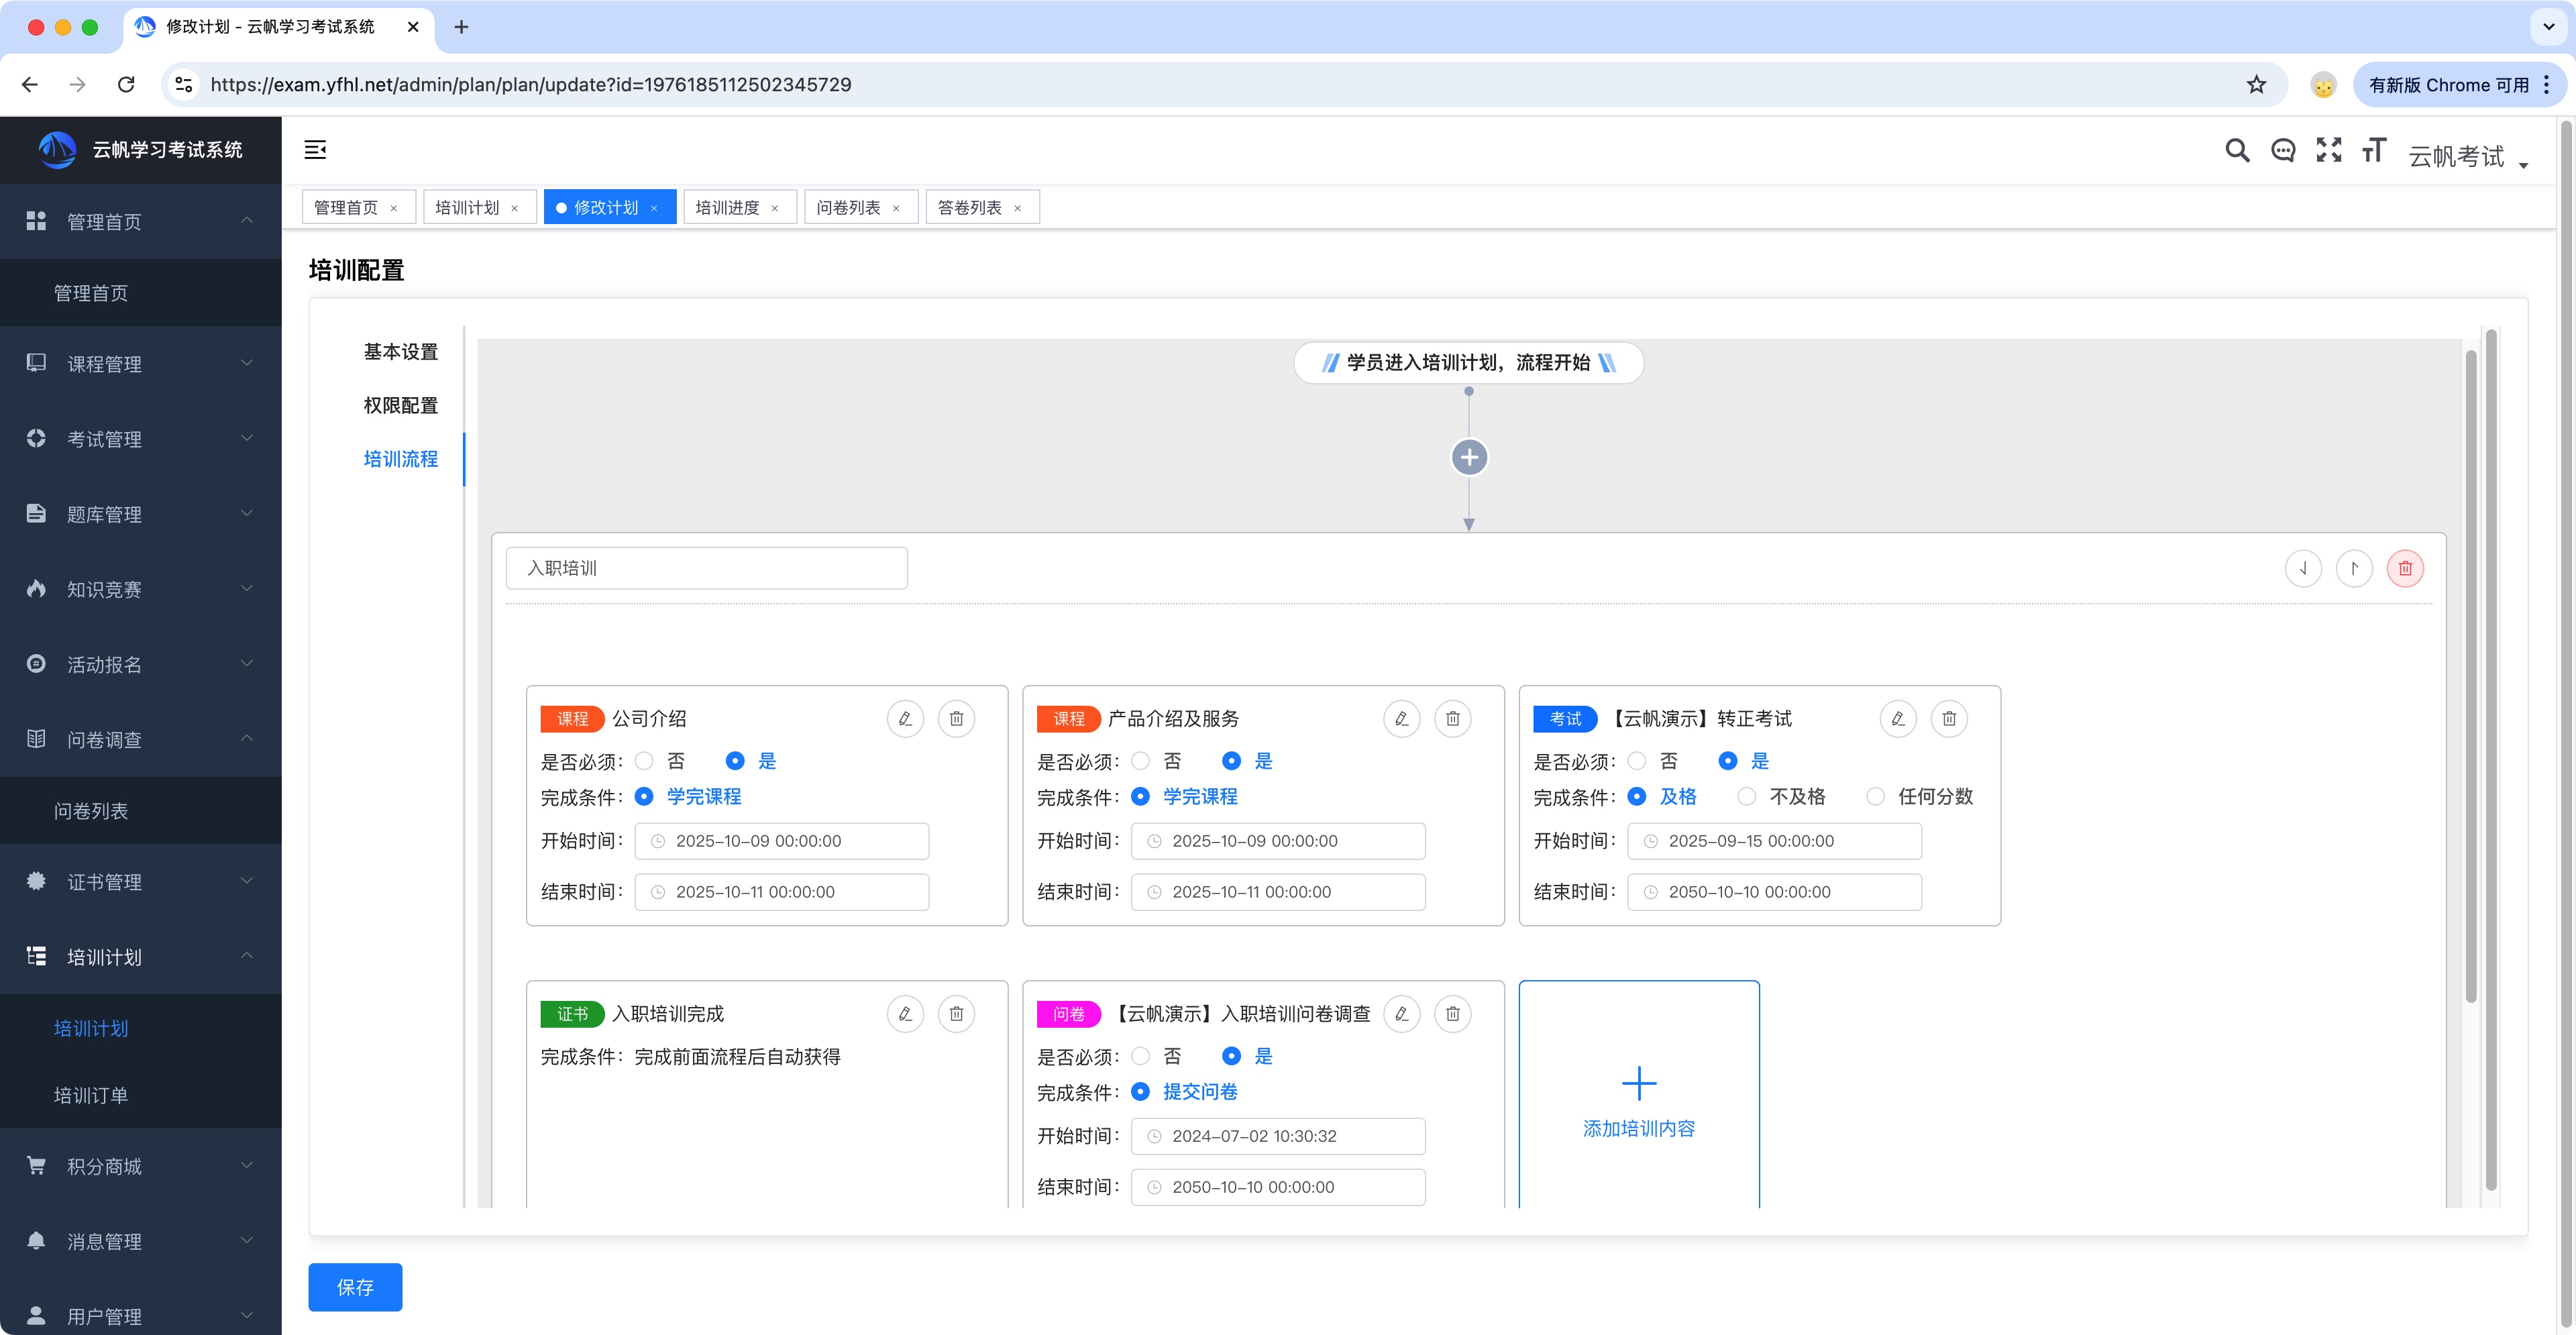Edit the 公司介绍 course item
Viewport: 2576px width, 1335px height.
pos(905,718)
